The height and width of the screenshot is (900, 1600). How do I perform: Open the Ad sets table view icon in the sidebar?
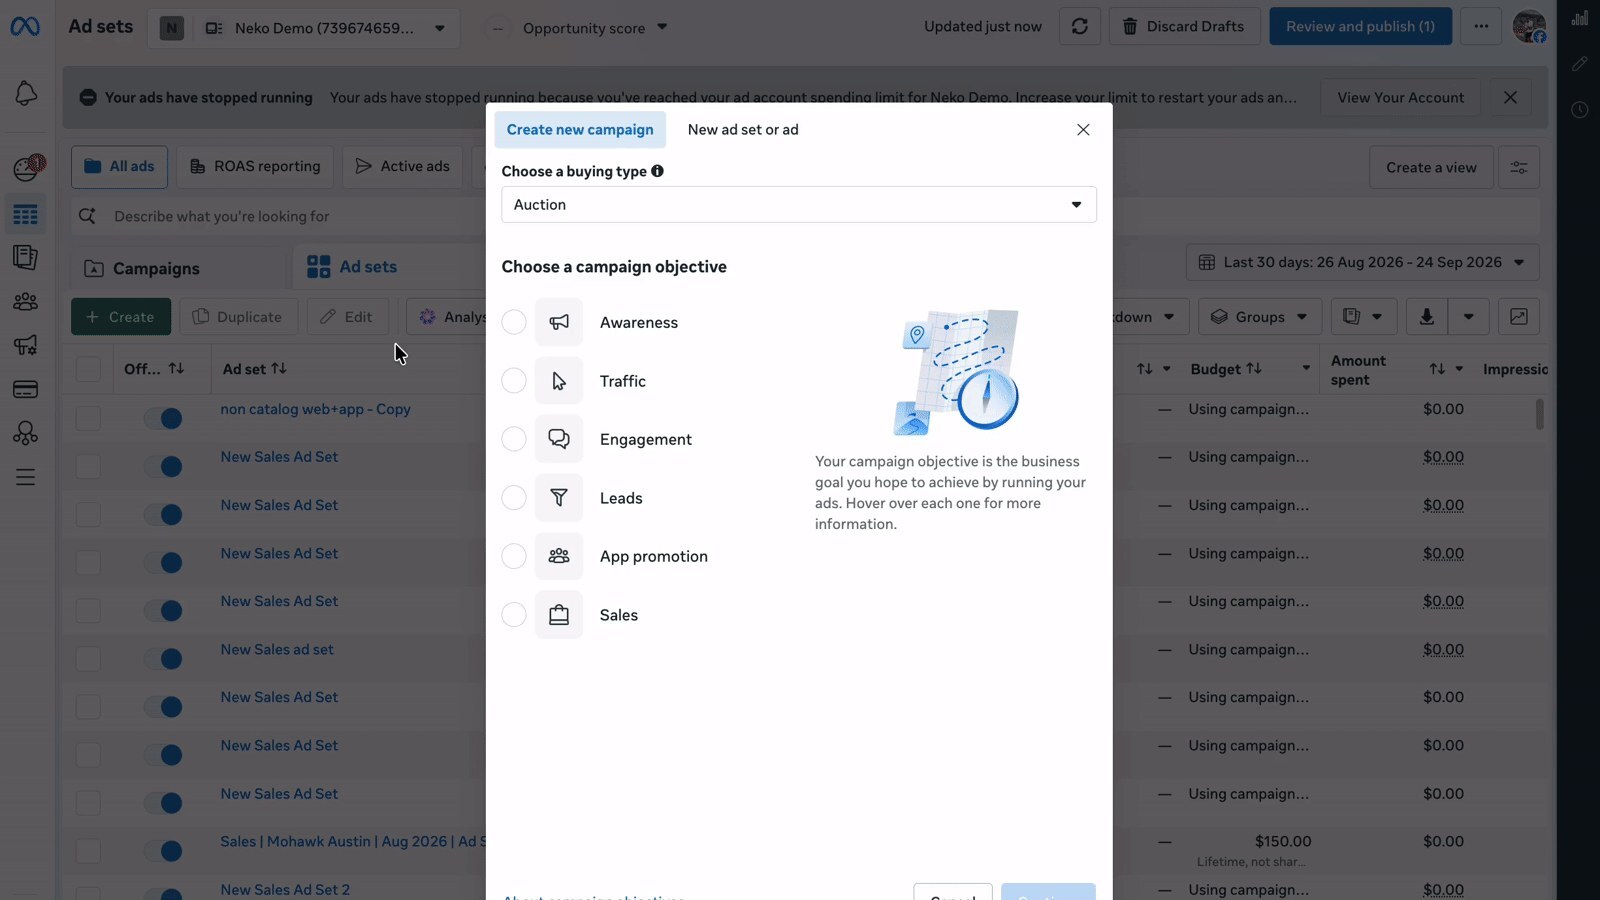click(x=26, y=215)
